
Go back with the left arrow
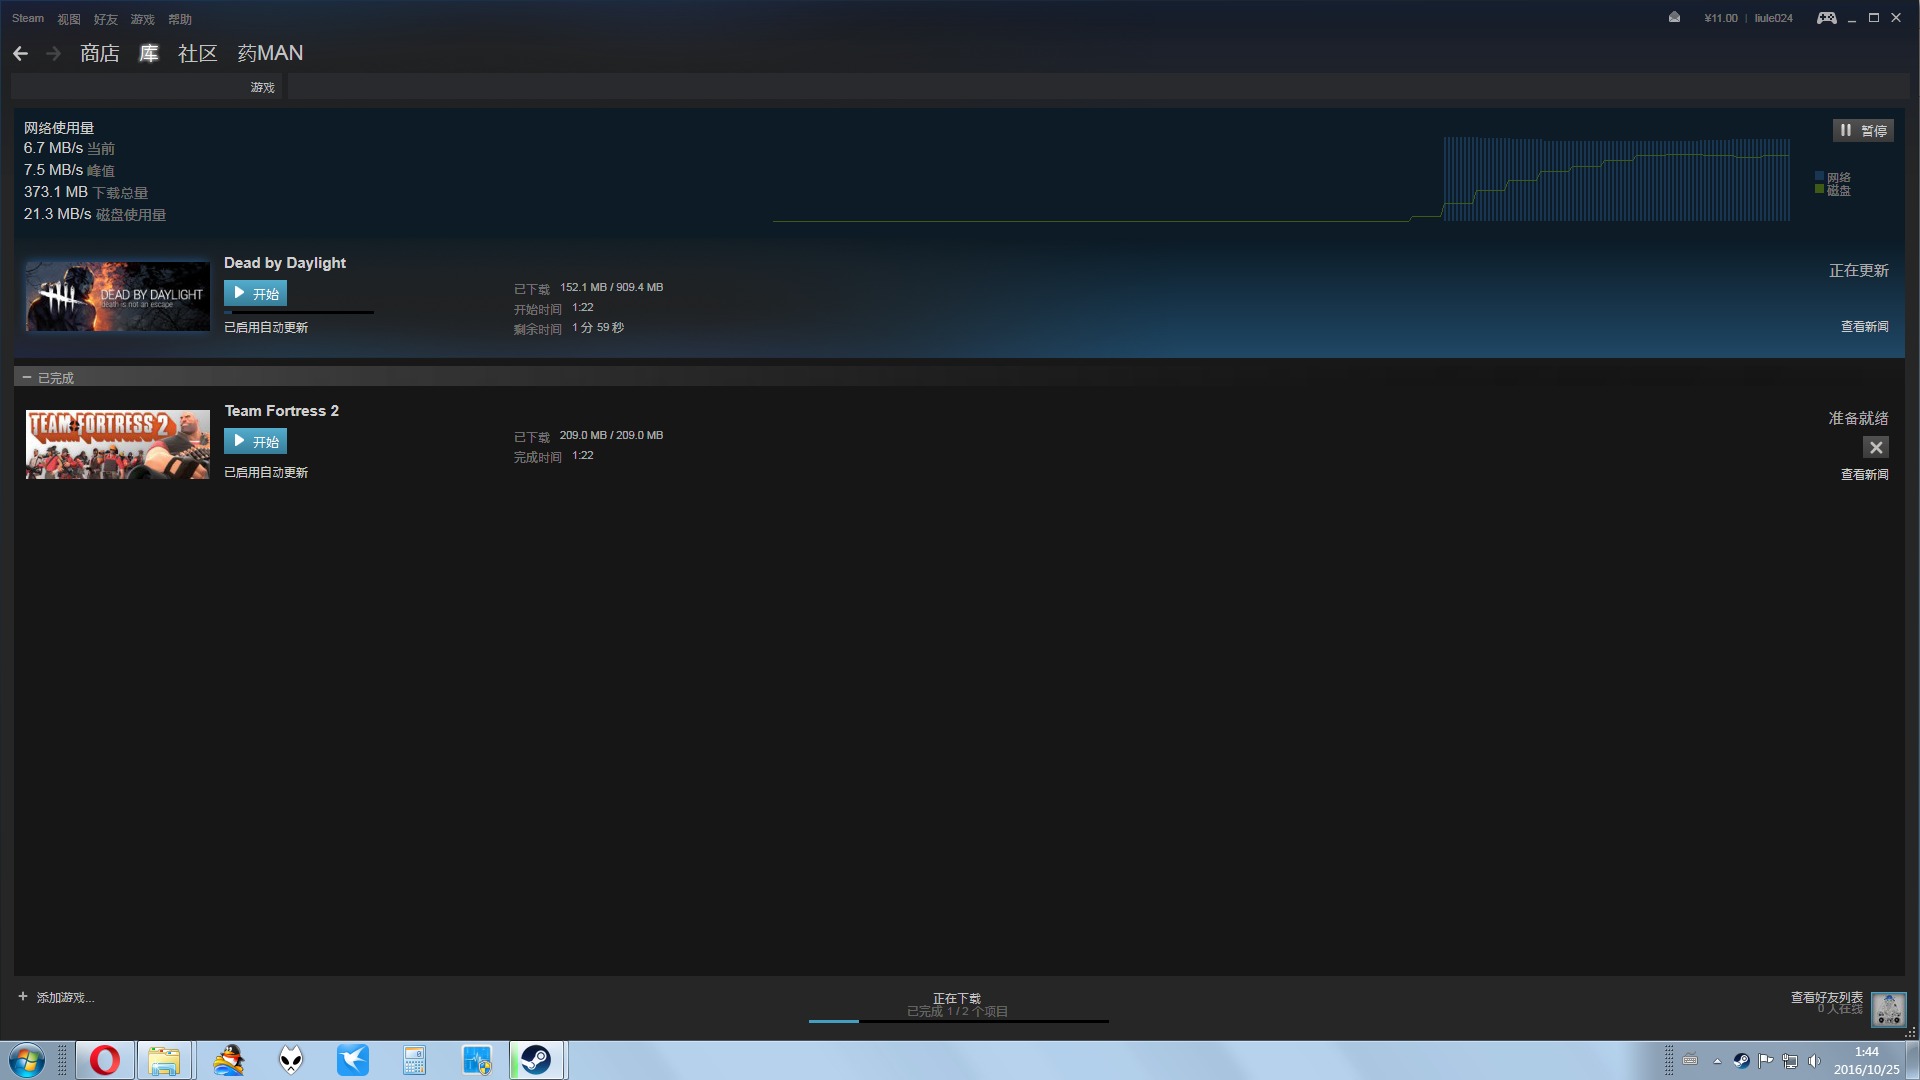click(x=20, y=54)
